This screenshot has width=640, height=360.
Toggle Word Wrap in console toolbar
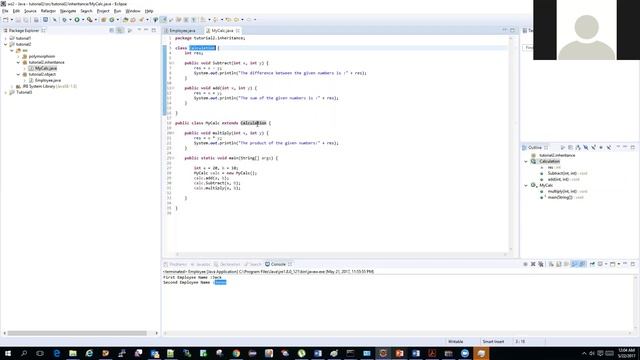click(567, 264)
